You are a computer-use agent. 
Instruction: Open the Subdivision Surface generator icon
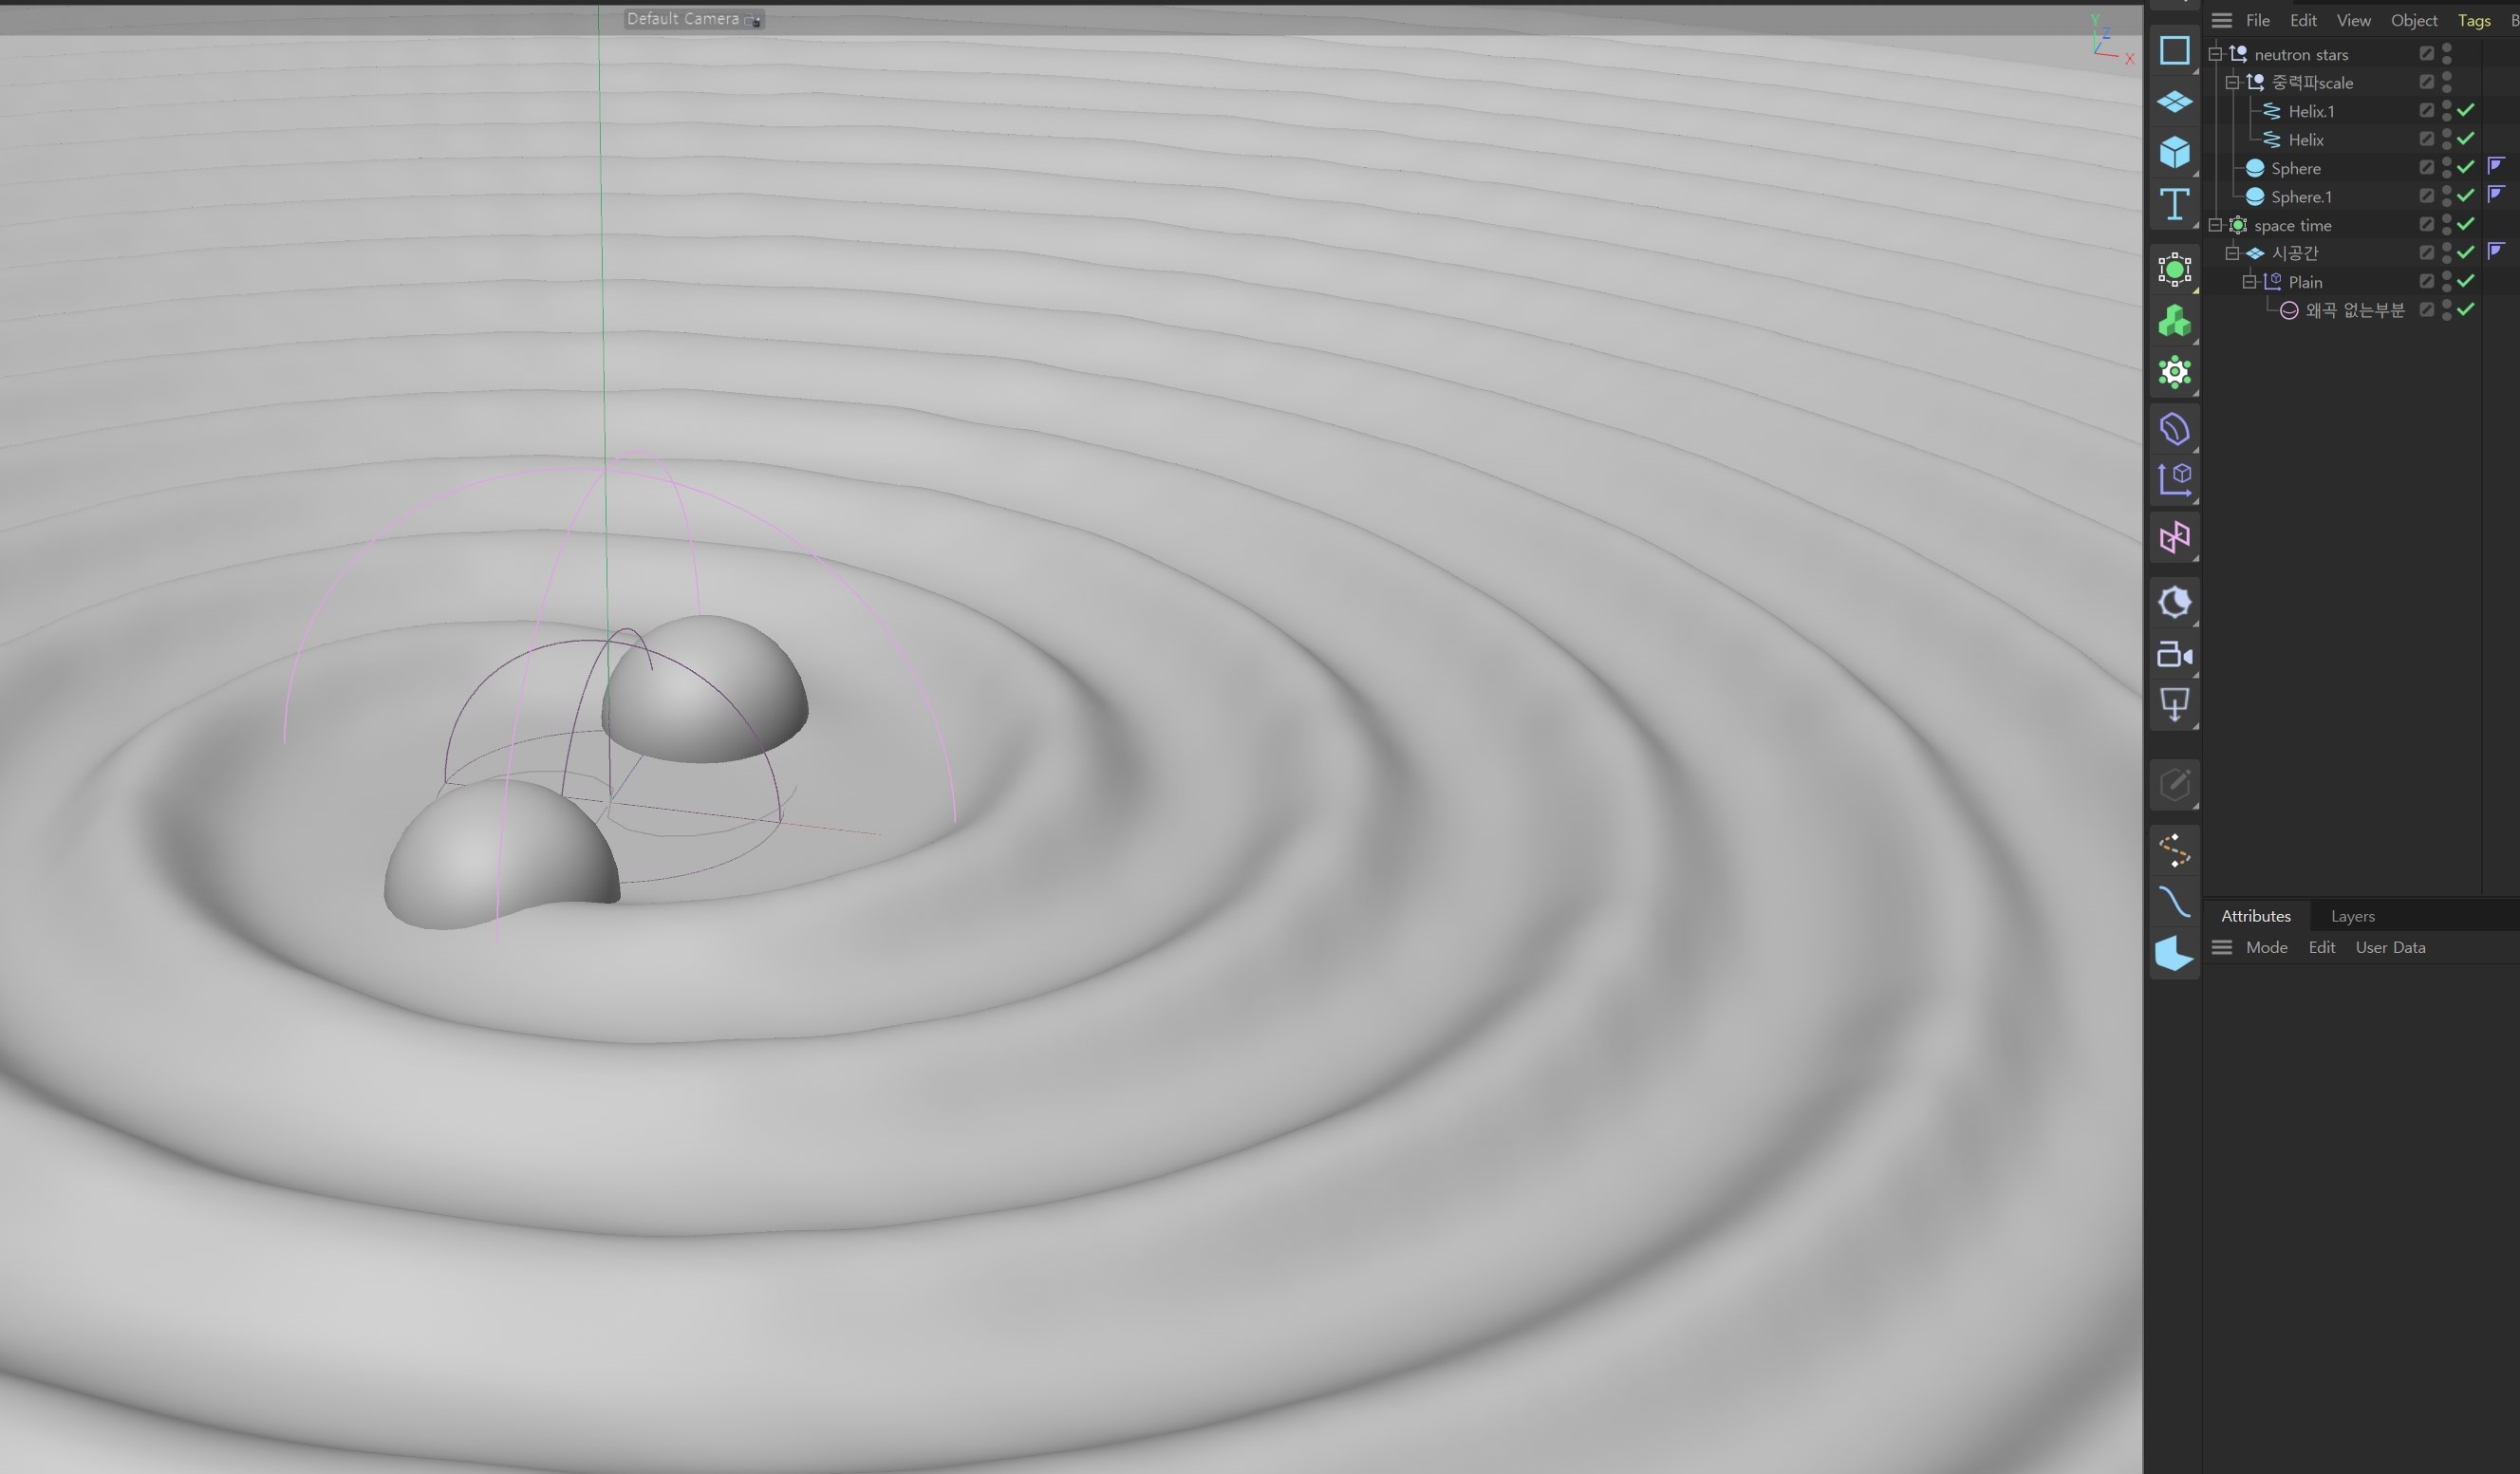[2174, 269]
